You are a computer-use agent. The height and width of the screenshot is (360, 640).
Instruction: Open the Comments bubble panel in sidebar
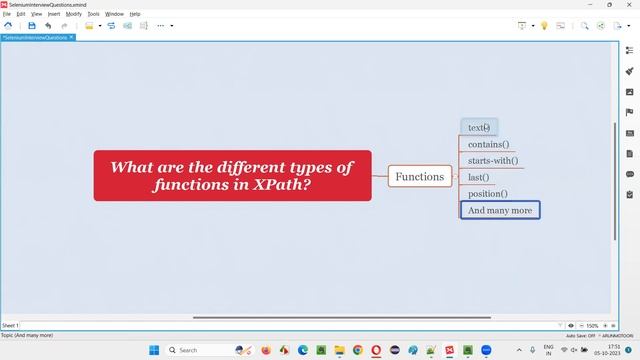tap(630, 174)
